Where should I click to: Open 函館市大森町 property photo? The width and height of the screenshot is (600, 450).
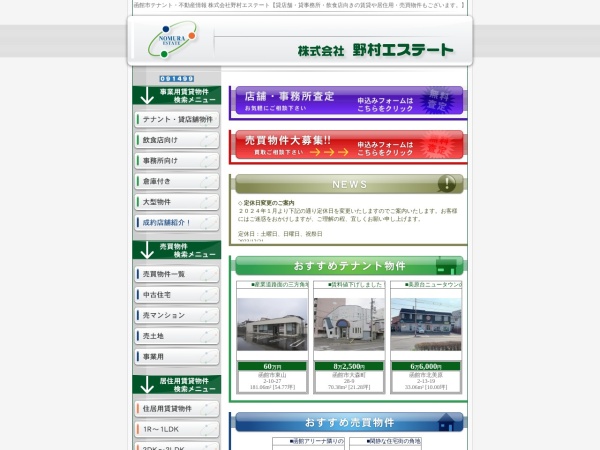(349, 324)
